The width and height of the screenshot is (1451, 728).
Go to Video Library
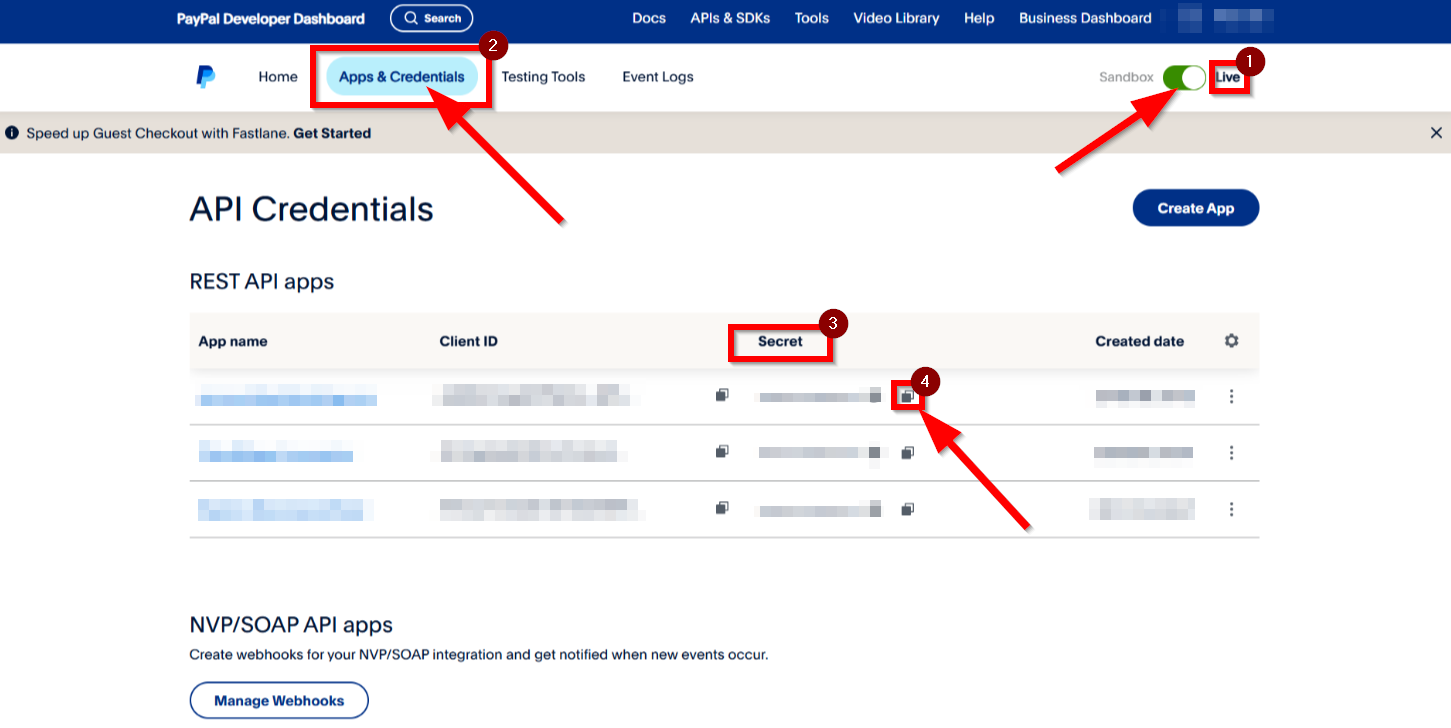(x=896, y=18)
